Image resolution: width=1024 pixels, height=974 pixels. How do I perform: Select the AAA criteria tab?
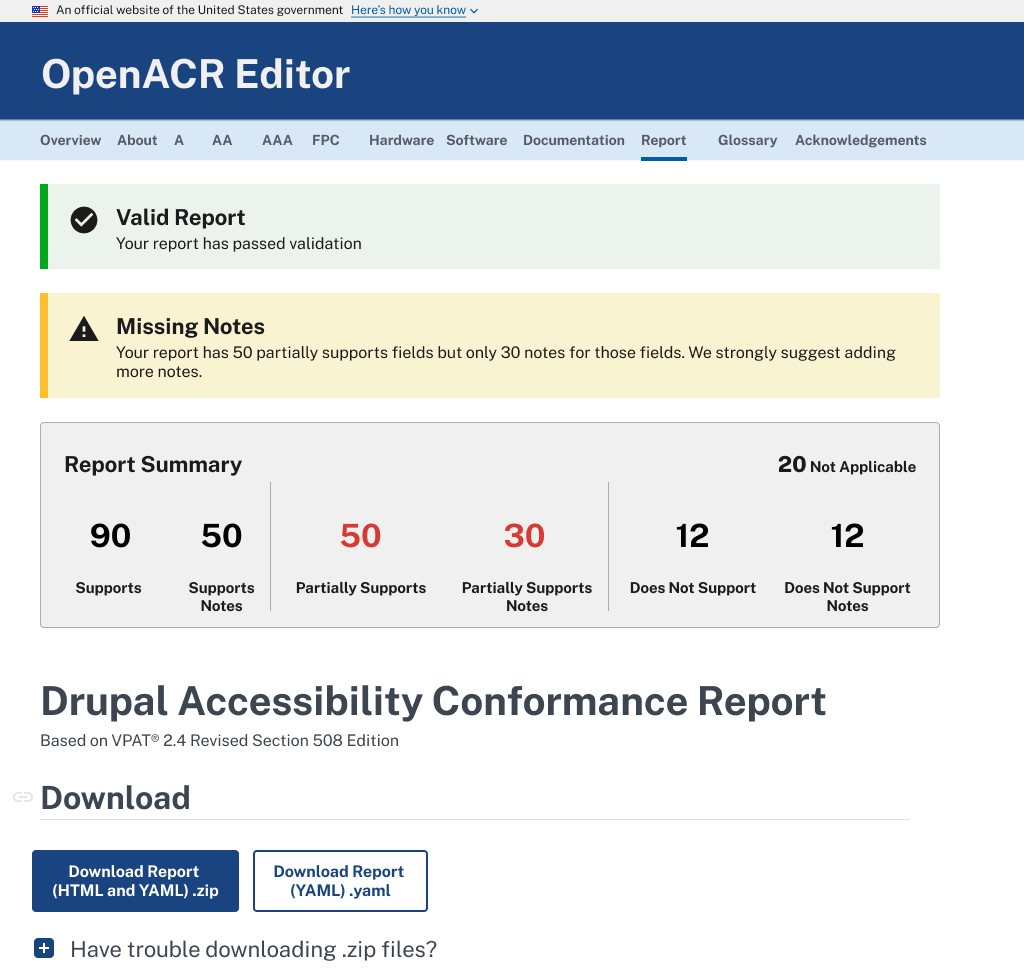[277, 140]
